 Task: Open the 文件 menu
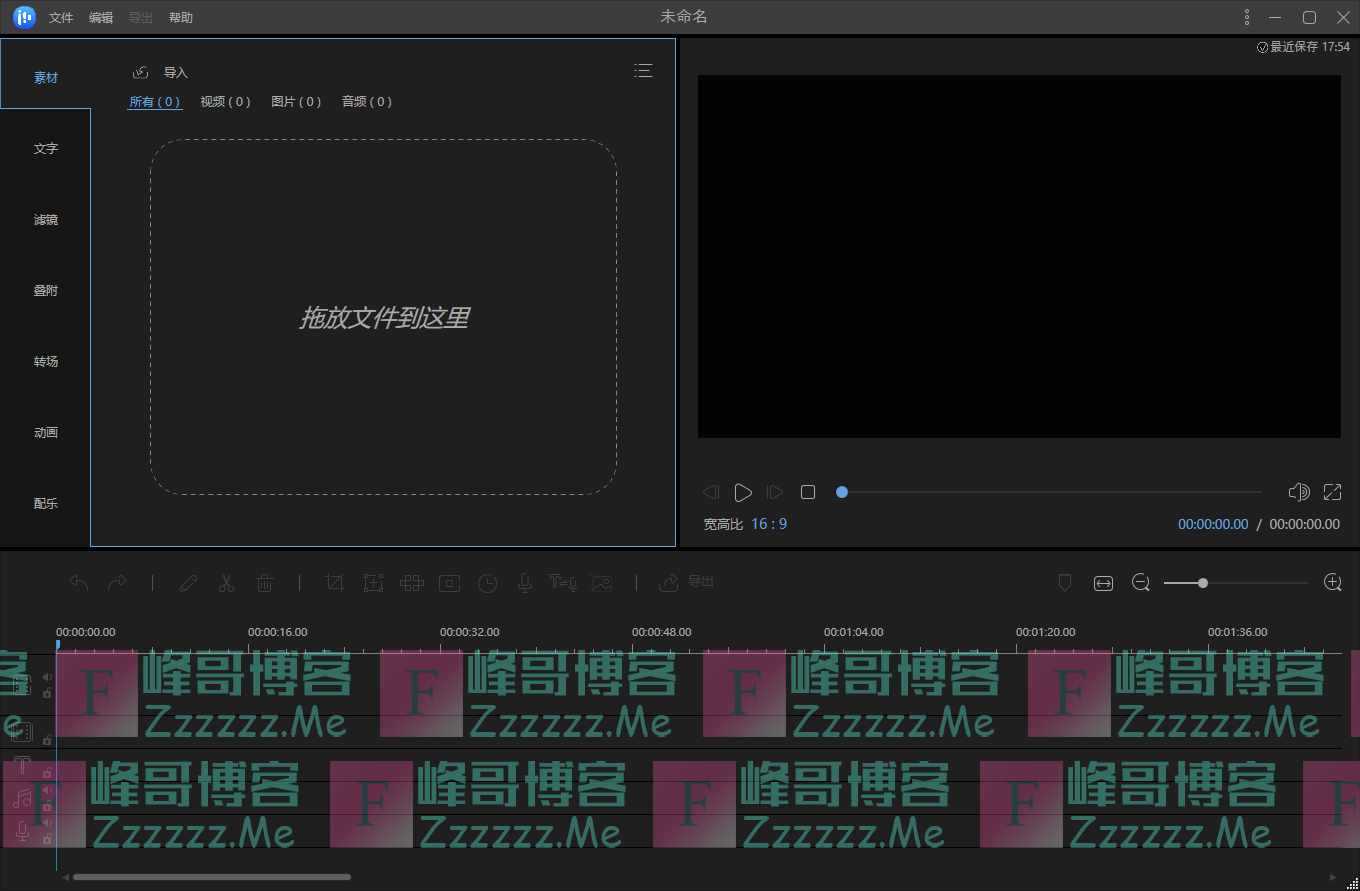click(x=61, y=18)
